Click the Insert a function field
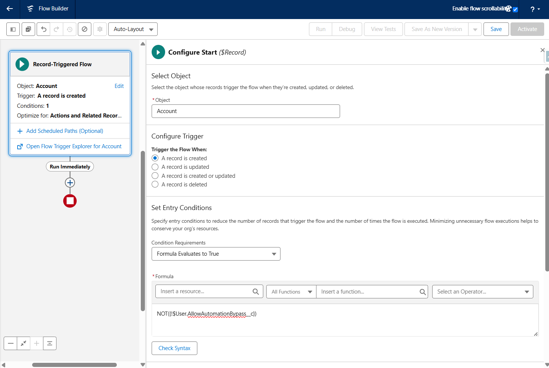This screenshot has width=549, height=368. 372,292
